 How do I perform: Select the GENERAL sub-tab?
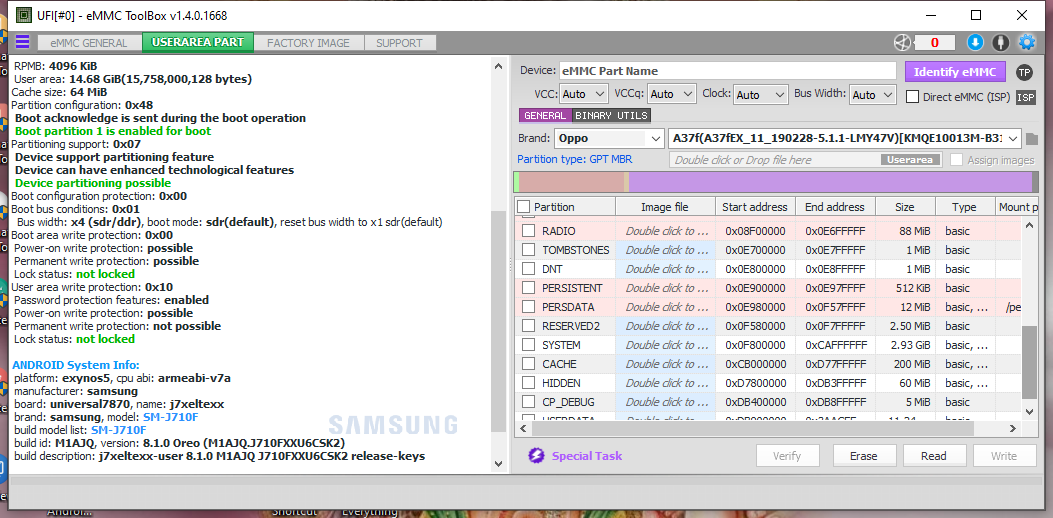545,116
